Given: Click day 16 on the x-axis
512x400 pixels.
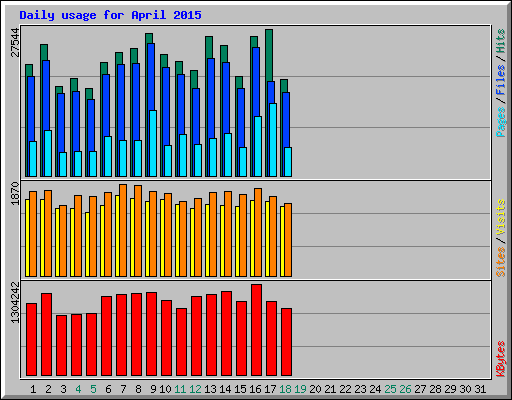Looking at the screenshot, I should click(x=255, y=389).
